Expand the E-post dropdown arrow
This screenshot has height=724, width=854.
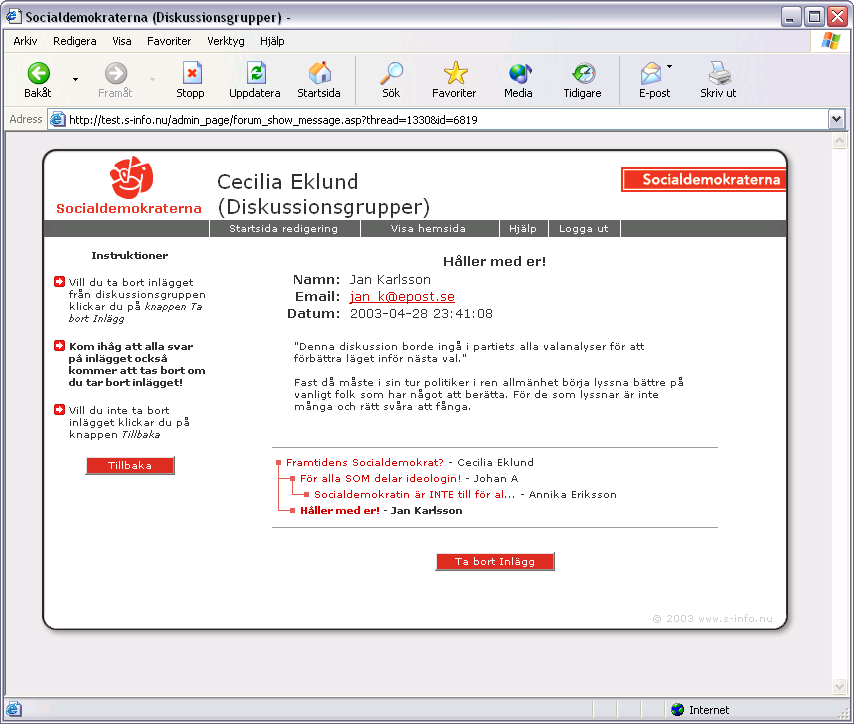(669, 66)
